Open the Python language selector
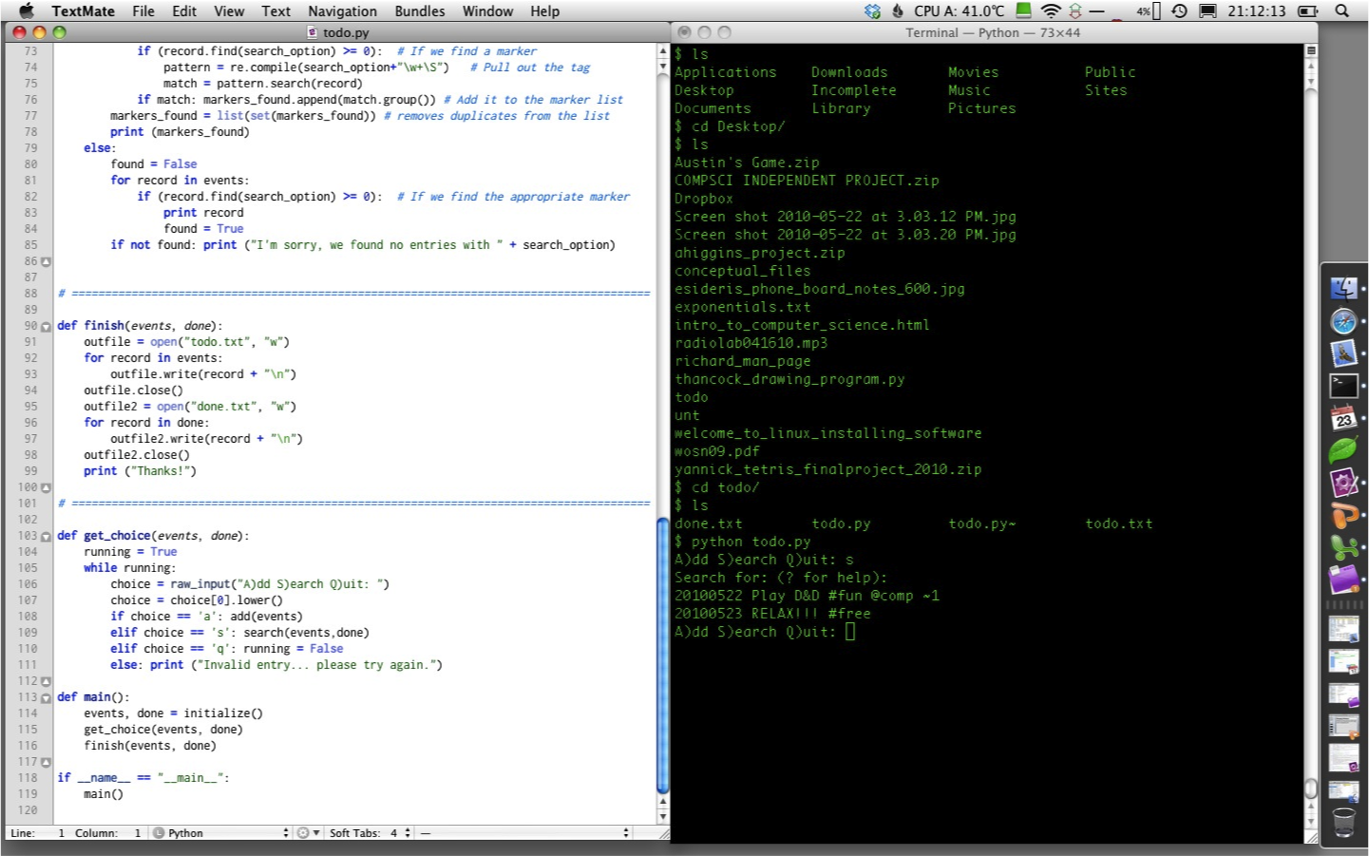 pos(220,833)
